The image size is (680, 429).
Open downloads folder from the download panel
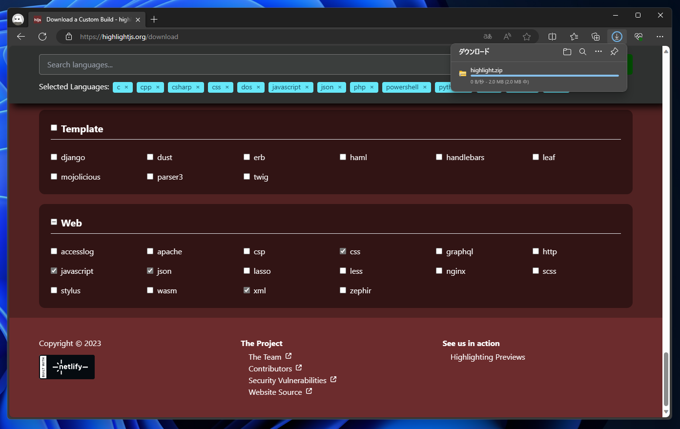tap(567, 52)
